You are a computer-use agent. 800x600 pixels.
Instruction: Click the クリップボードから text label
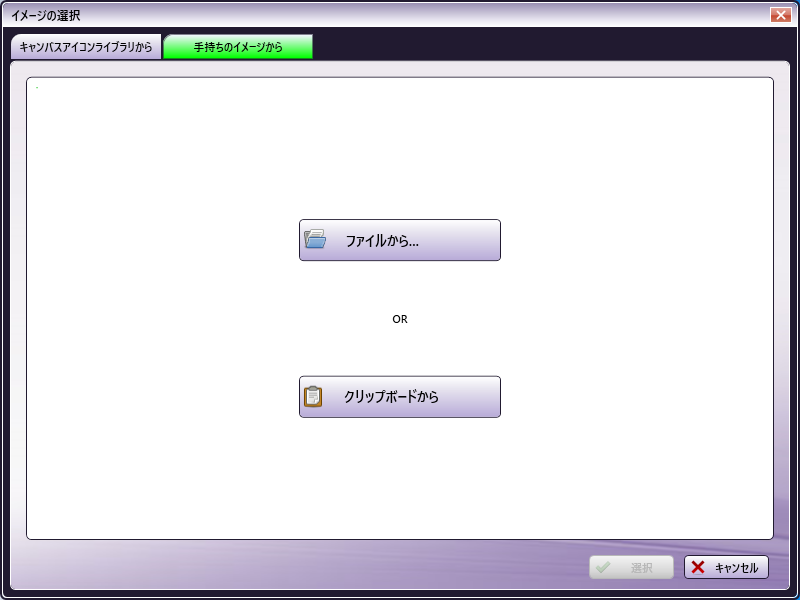pyautogui.click(x=391, y=397)
